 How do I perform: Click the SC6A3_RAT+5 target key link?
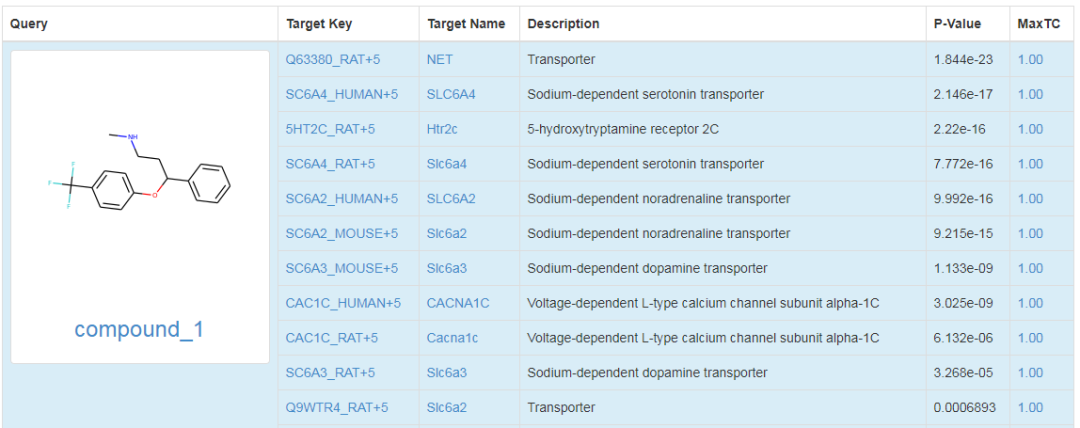pyautogui.click(x=330, y=372)
